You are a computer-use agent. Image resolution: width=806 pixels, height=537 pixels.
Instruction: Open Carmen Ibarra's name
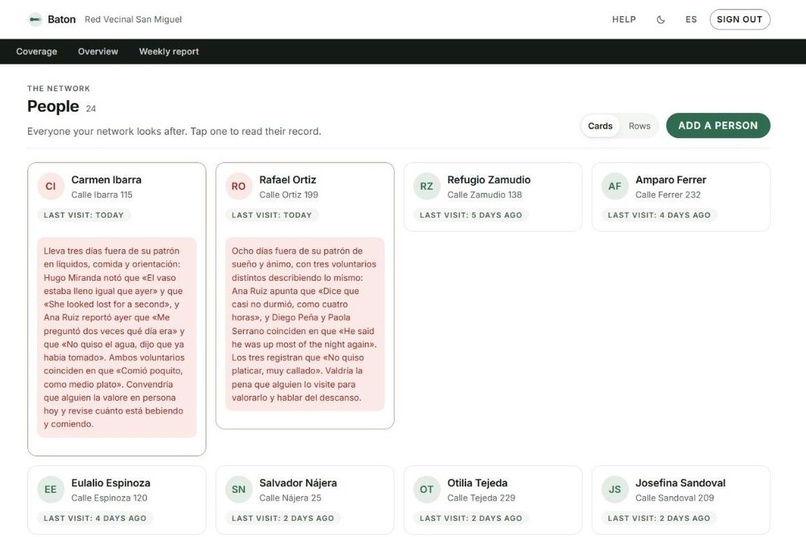coord(106,180)
